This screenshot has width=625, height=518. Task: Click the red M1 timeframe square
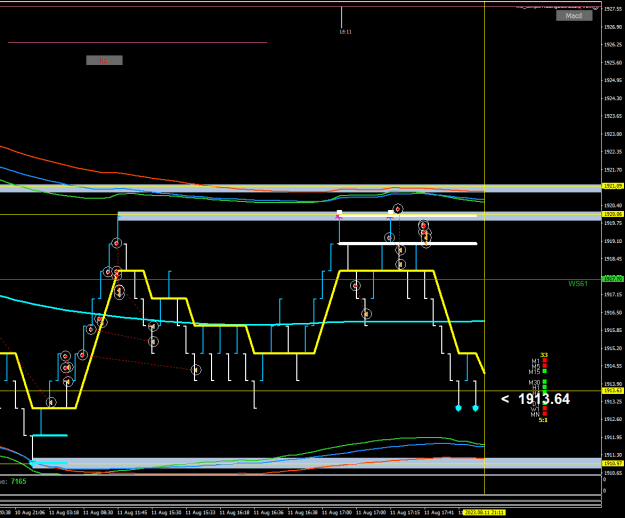point(544,361)
